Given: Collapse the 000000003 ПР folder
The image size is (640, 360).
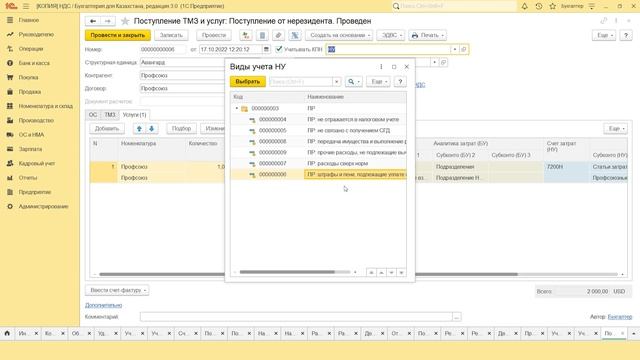Looking at the screenshot, I should [x=237, y=108].
